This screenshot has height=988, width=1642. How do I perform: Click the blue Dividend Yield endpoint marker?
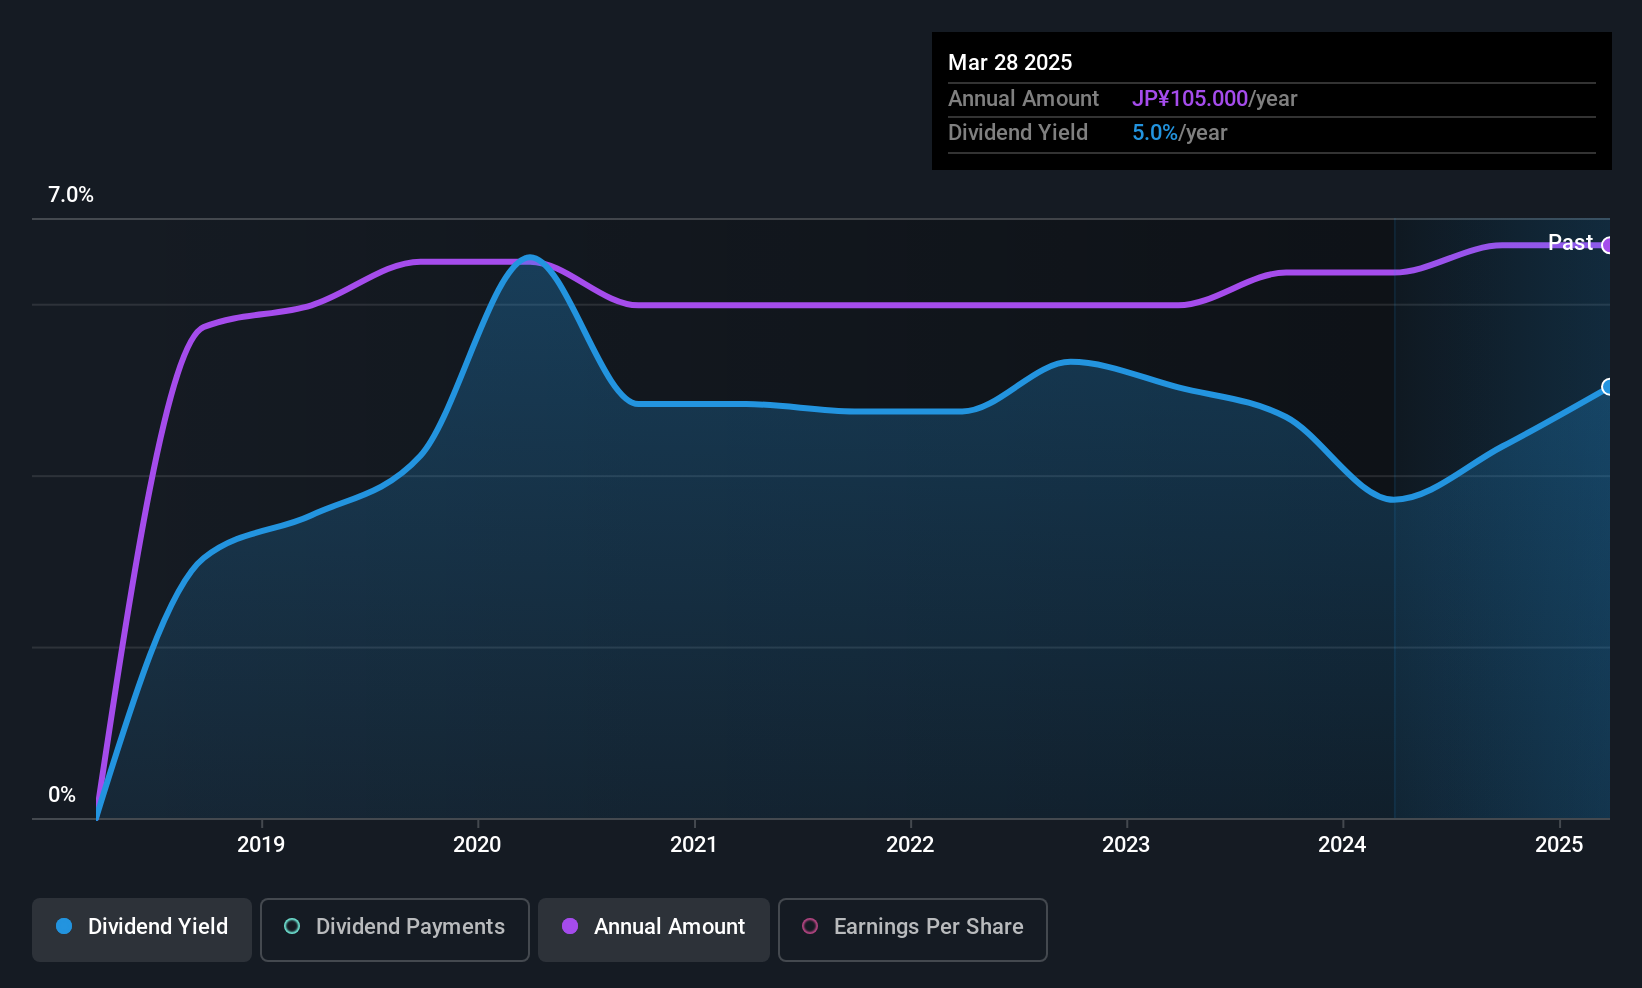coord(1608,387)
